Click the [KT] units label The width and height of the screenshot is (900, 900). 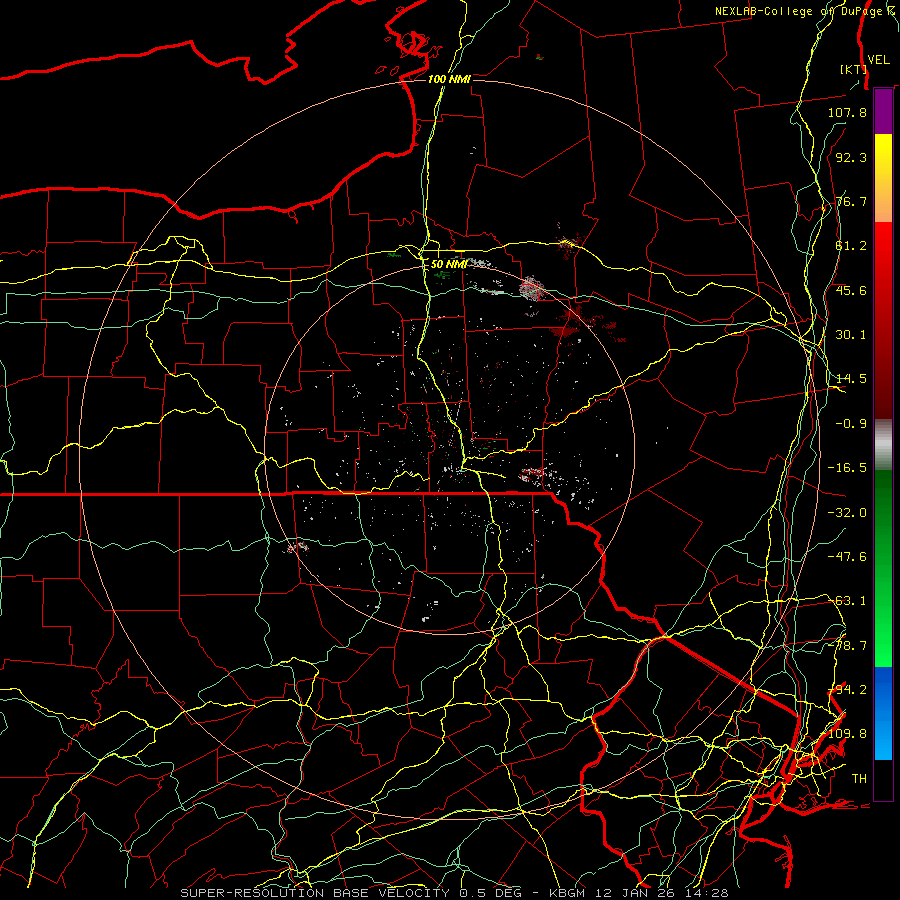click(x=853, y=69)
